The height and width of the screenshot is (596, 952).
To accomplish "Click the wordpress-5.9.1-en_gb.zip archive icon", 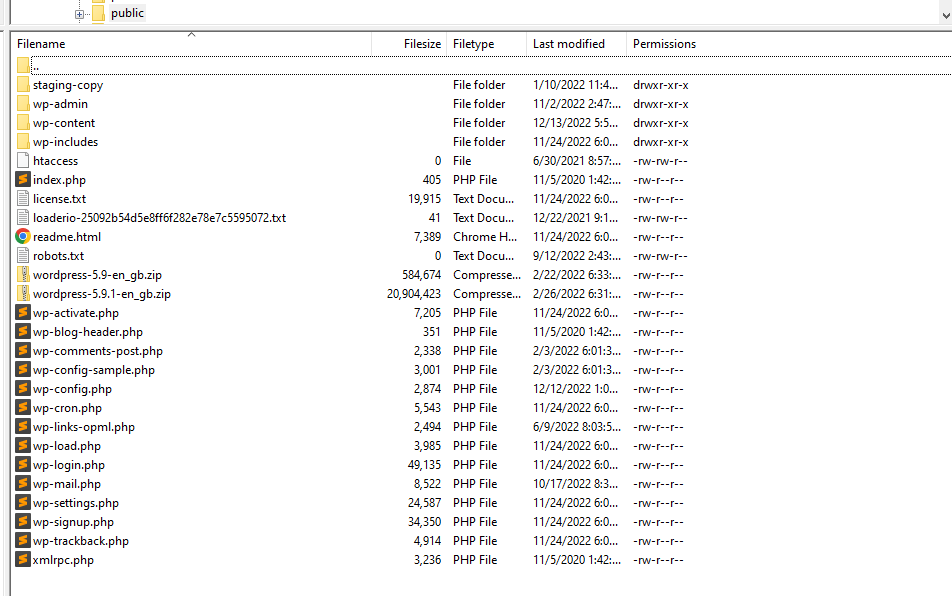I will pyautogui.click(x=23, y=293).
